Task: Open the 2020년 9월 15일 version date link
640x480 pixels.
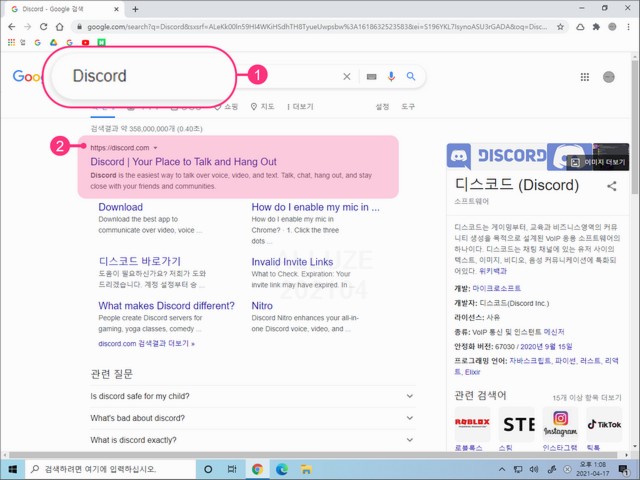Action: (x=546, y=347)
